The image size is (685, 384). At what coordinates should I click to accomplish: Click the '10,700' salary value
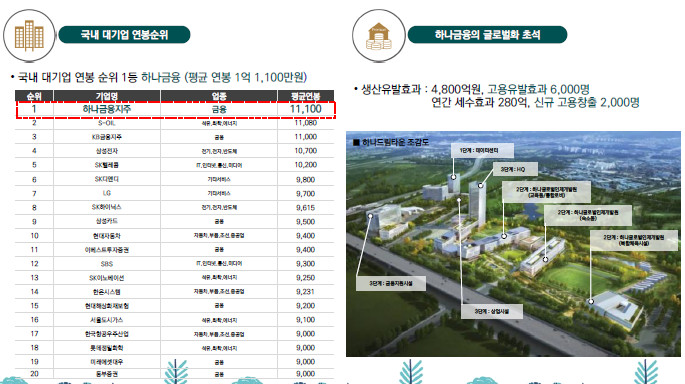pyautogui.click(x=305, y=151)
